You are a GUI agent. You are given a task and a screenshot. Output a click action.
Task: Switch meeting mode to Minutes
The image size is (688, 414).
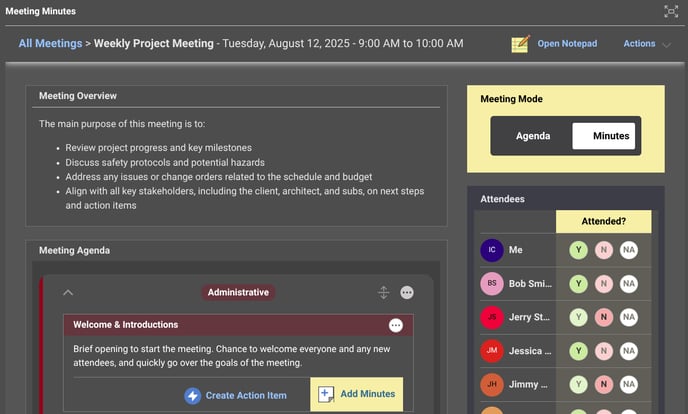(x=604, y=136)
